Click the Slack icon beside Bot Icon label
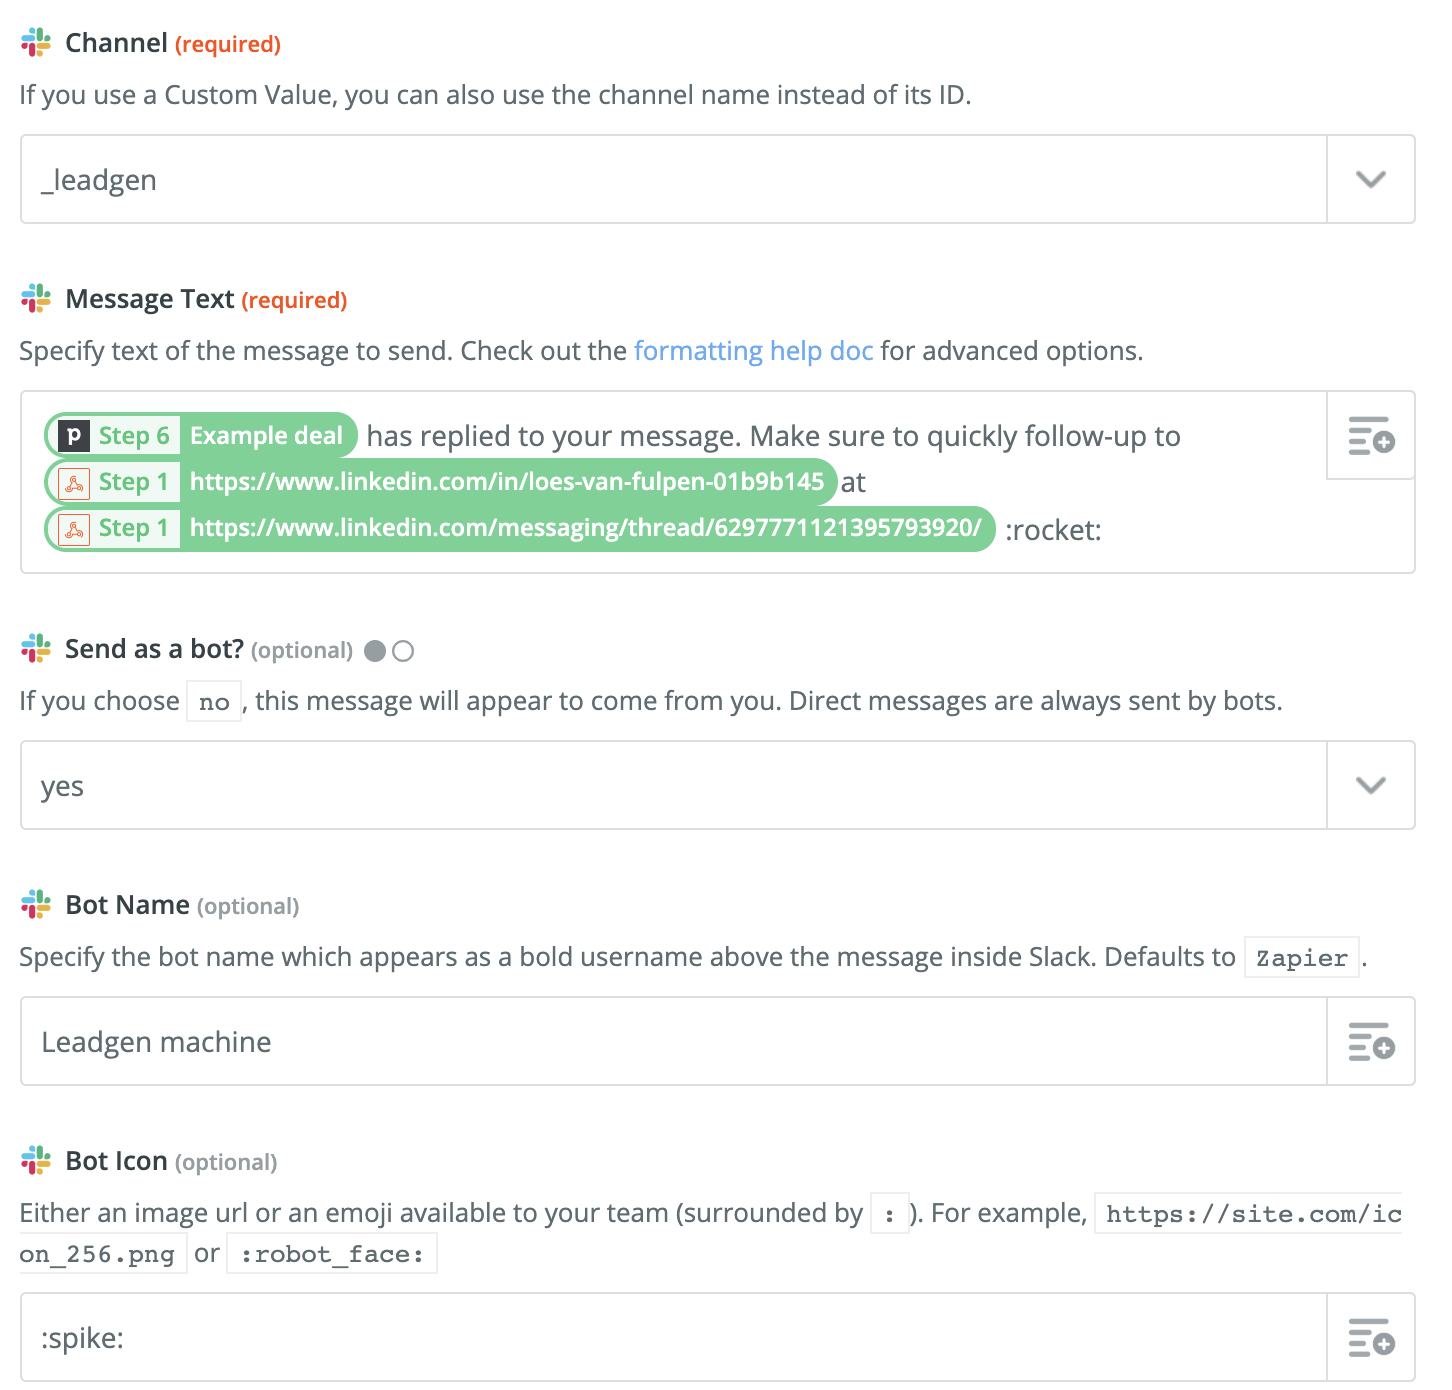The width and height of the screenshot is (1452, 1390). click(x=36, y=1161)
